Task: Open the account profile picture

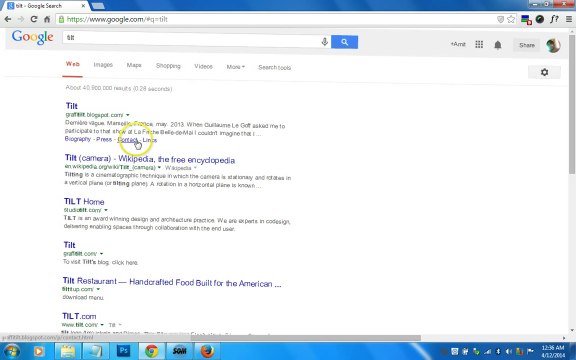Action: click(553, 45)
